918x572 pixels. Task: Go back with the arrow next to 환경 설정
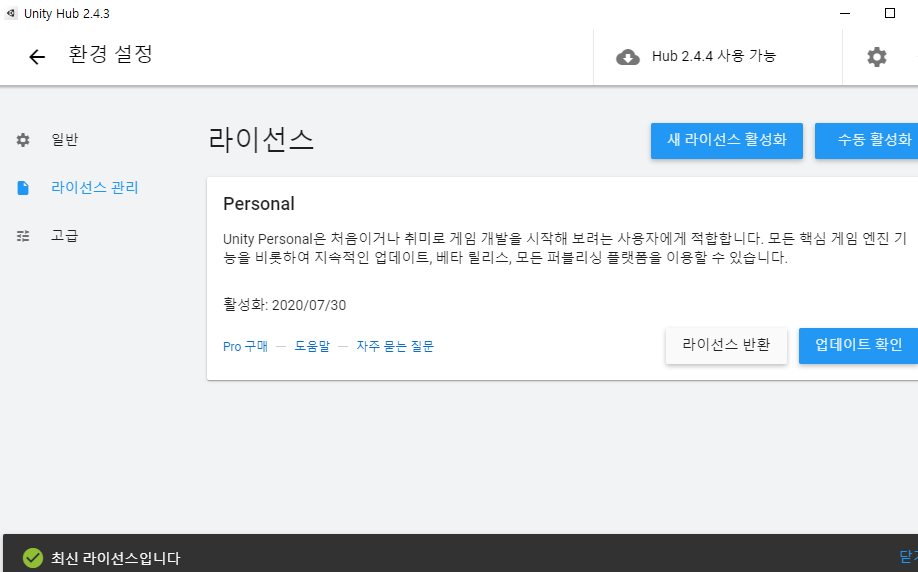click(37, 57)
